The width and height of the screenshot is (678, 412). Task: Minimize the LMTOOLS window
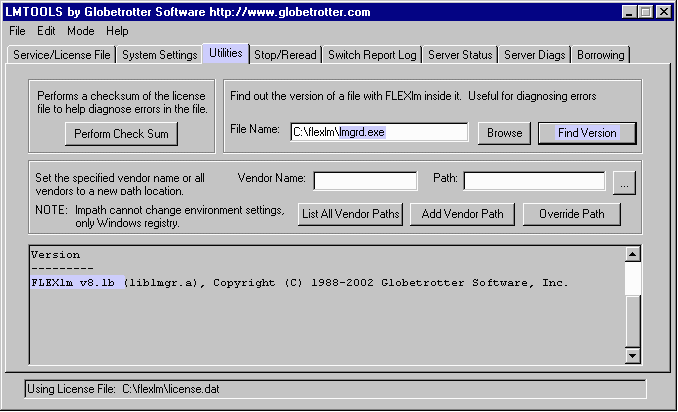(x=629, y=12)
